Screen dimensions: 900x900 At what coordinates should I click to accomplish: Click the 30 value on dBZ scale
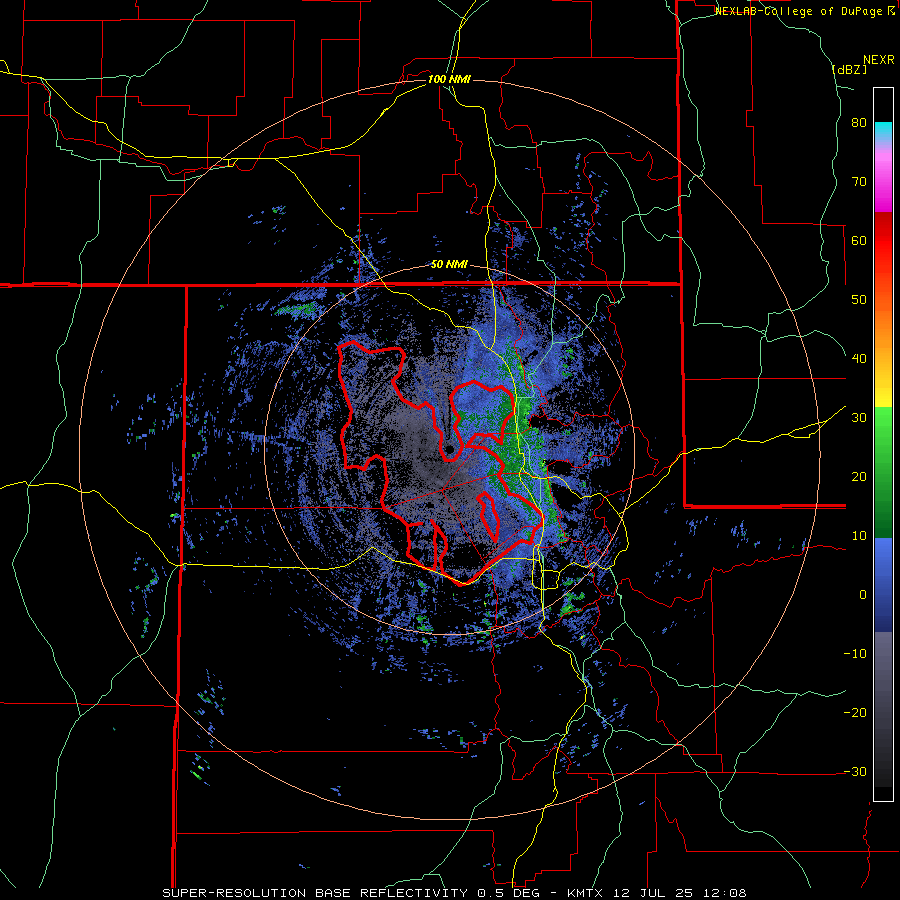click(859, 417)
